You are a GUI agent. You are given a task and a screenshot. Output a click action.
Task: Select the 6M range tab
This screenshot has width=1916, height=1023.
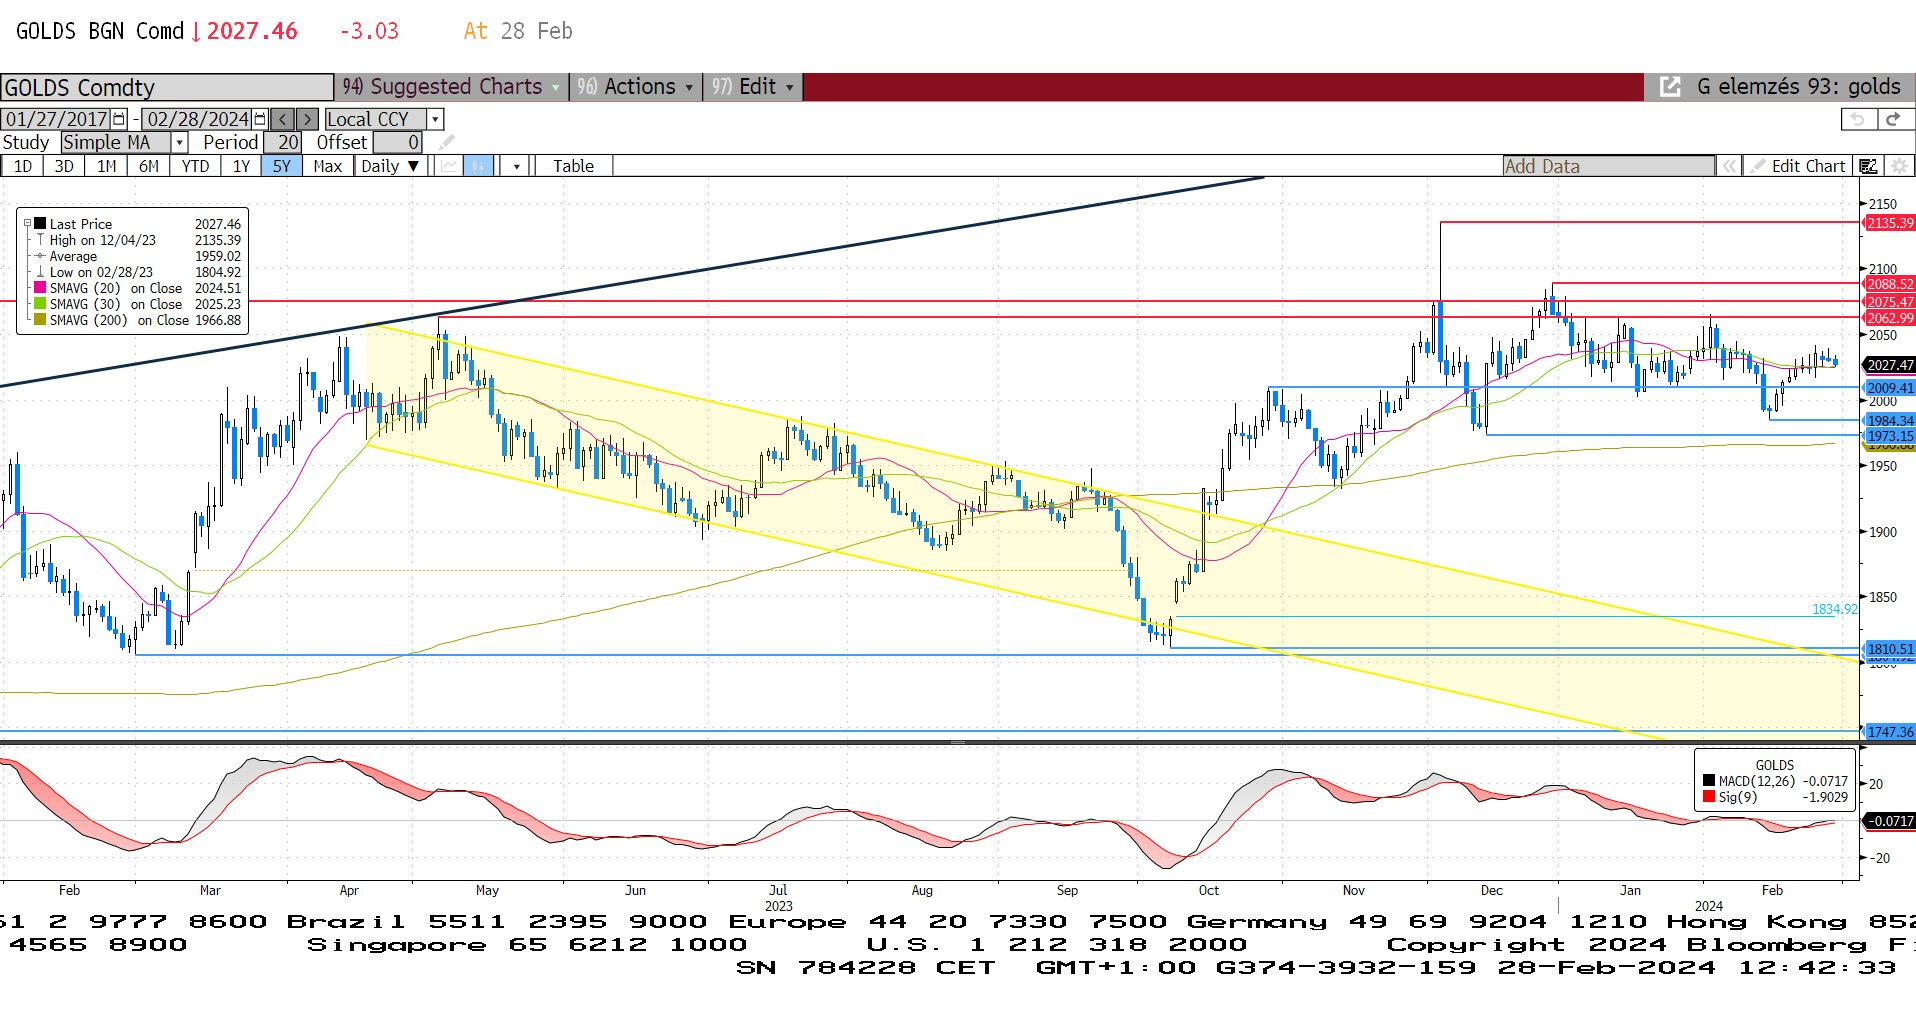tap(149, 166)
